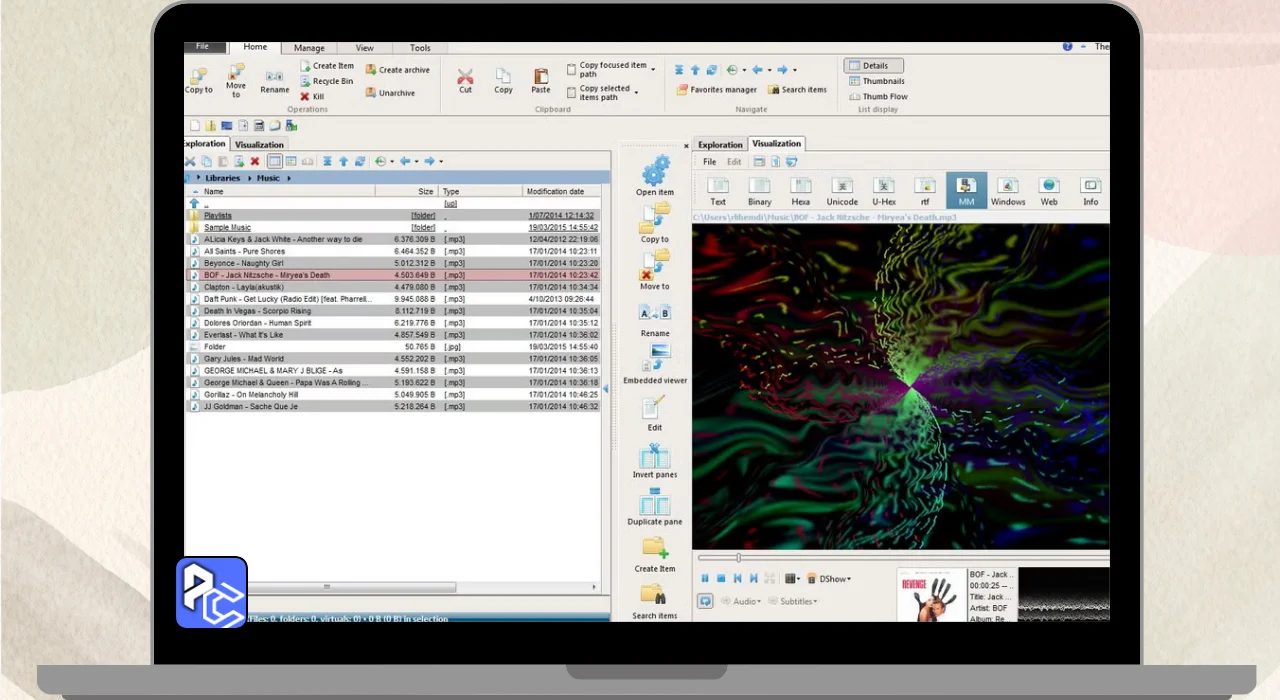
Task: Click Kill red X in Operations
Action: (x=311, y=97)
